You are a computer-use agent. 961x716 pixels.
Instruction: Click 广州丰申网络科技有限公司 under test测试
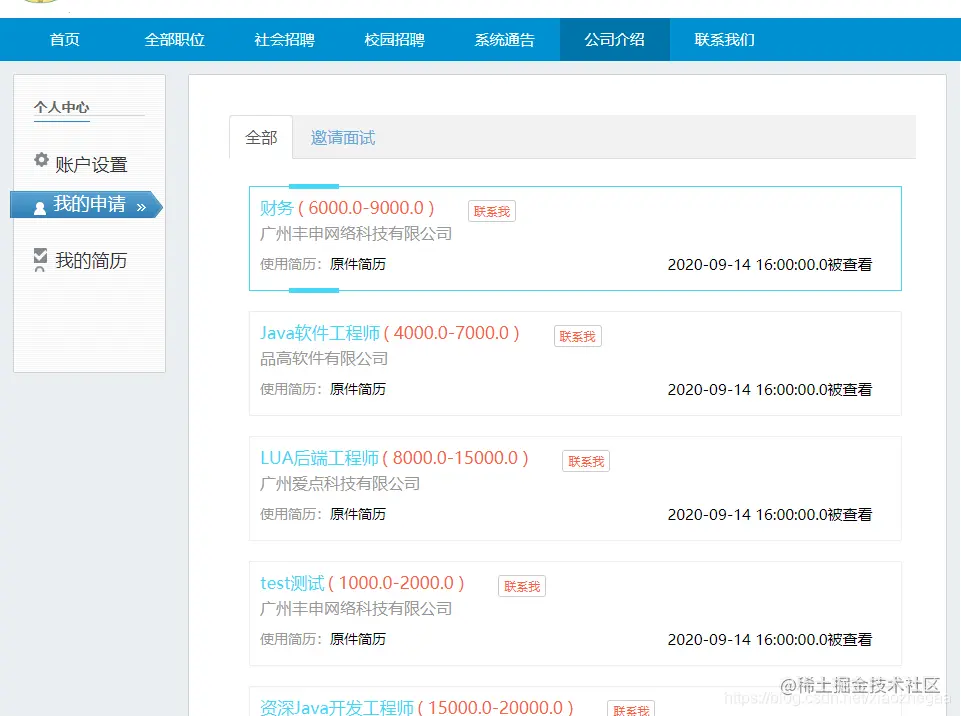tap(355, 609)
